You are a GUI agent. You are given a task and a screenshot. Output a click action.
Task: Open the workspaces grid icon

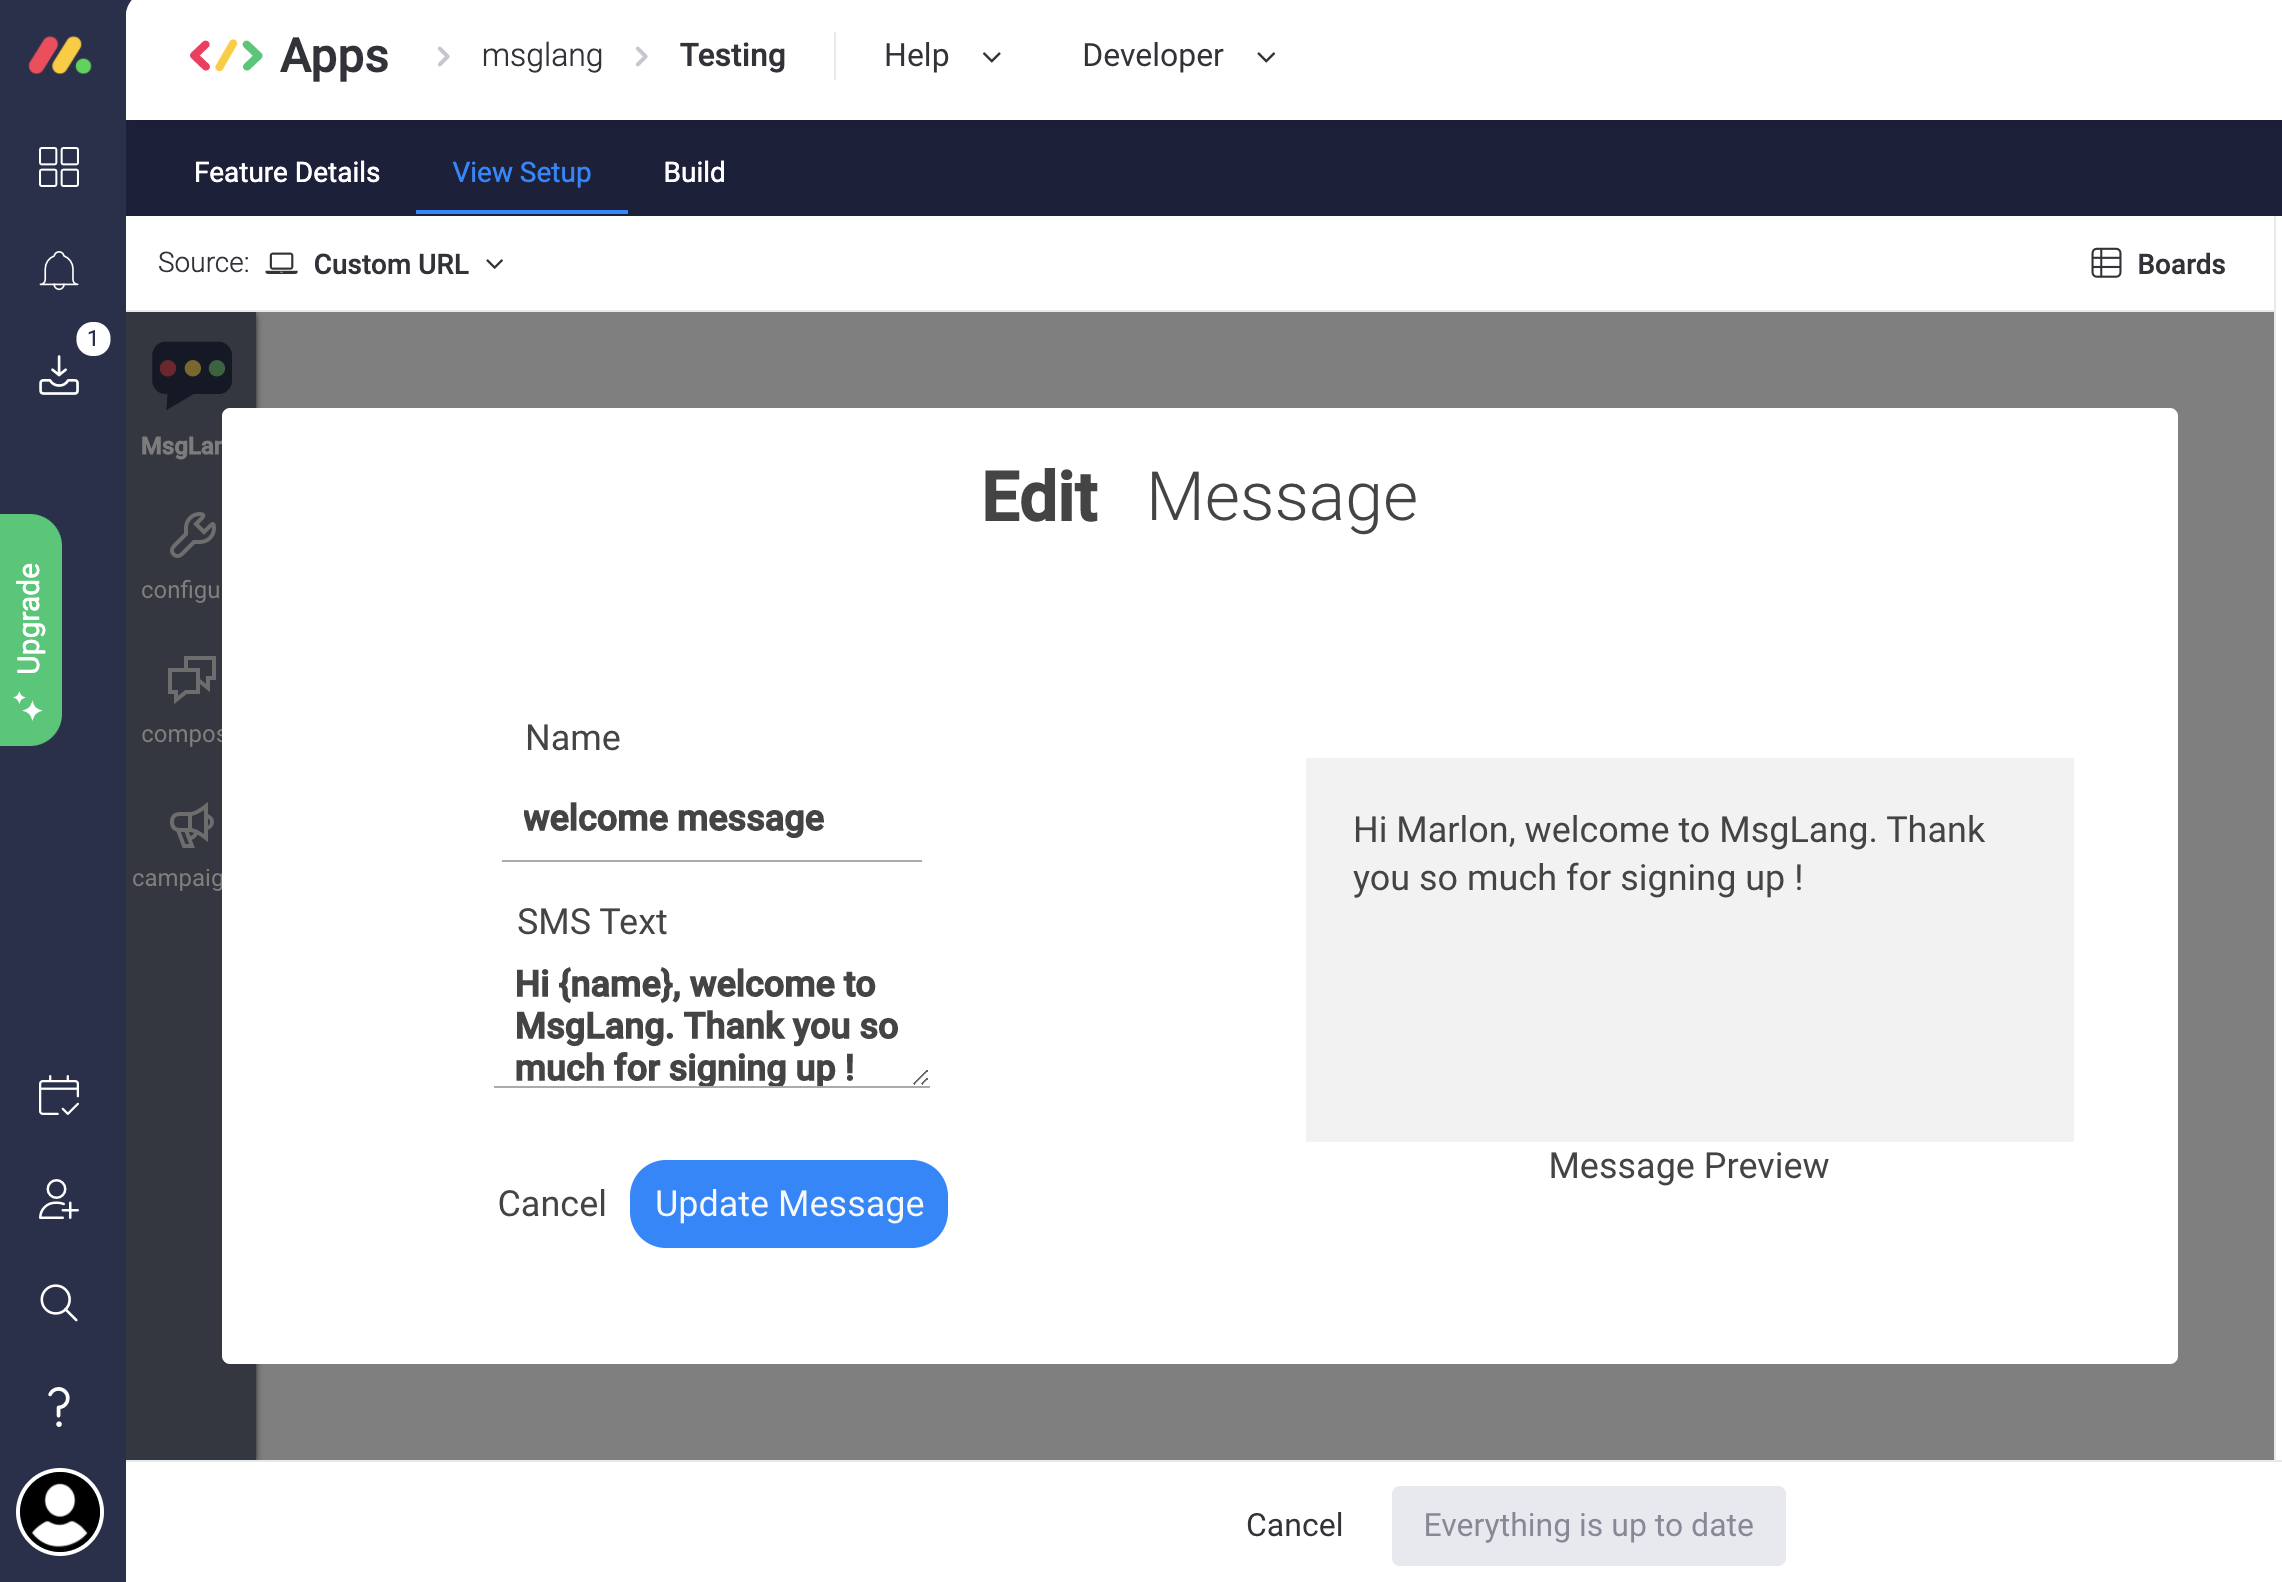click(x=59, y=167)
